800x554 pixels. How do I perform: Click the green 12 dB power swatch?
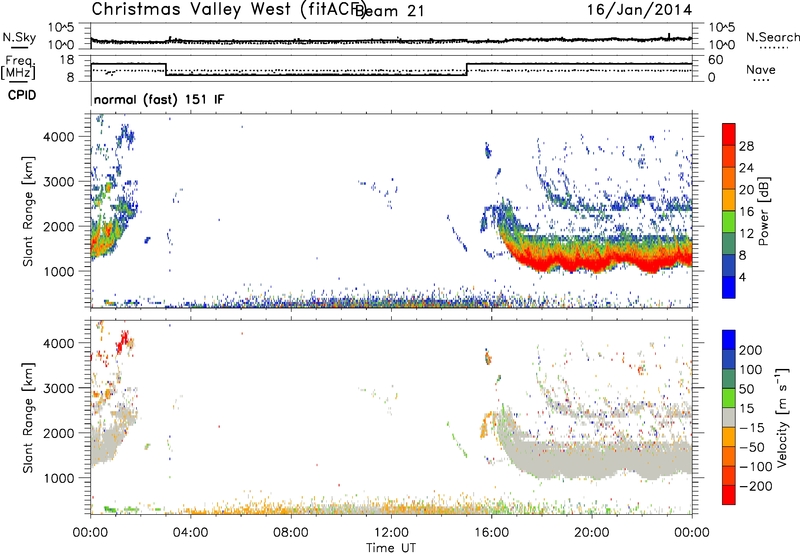tap(729, 222)
